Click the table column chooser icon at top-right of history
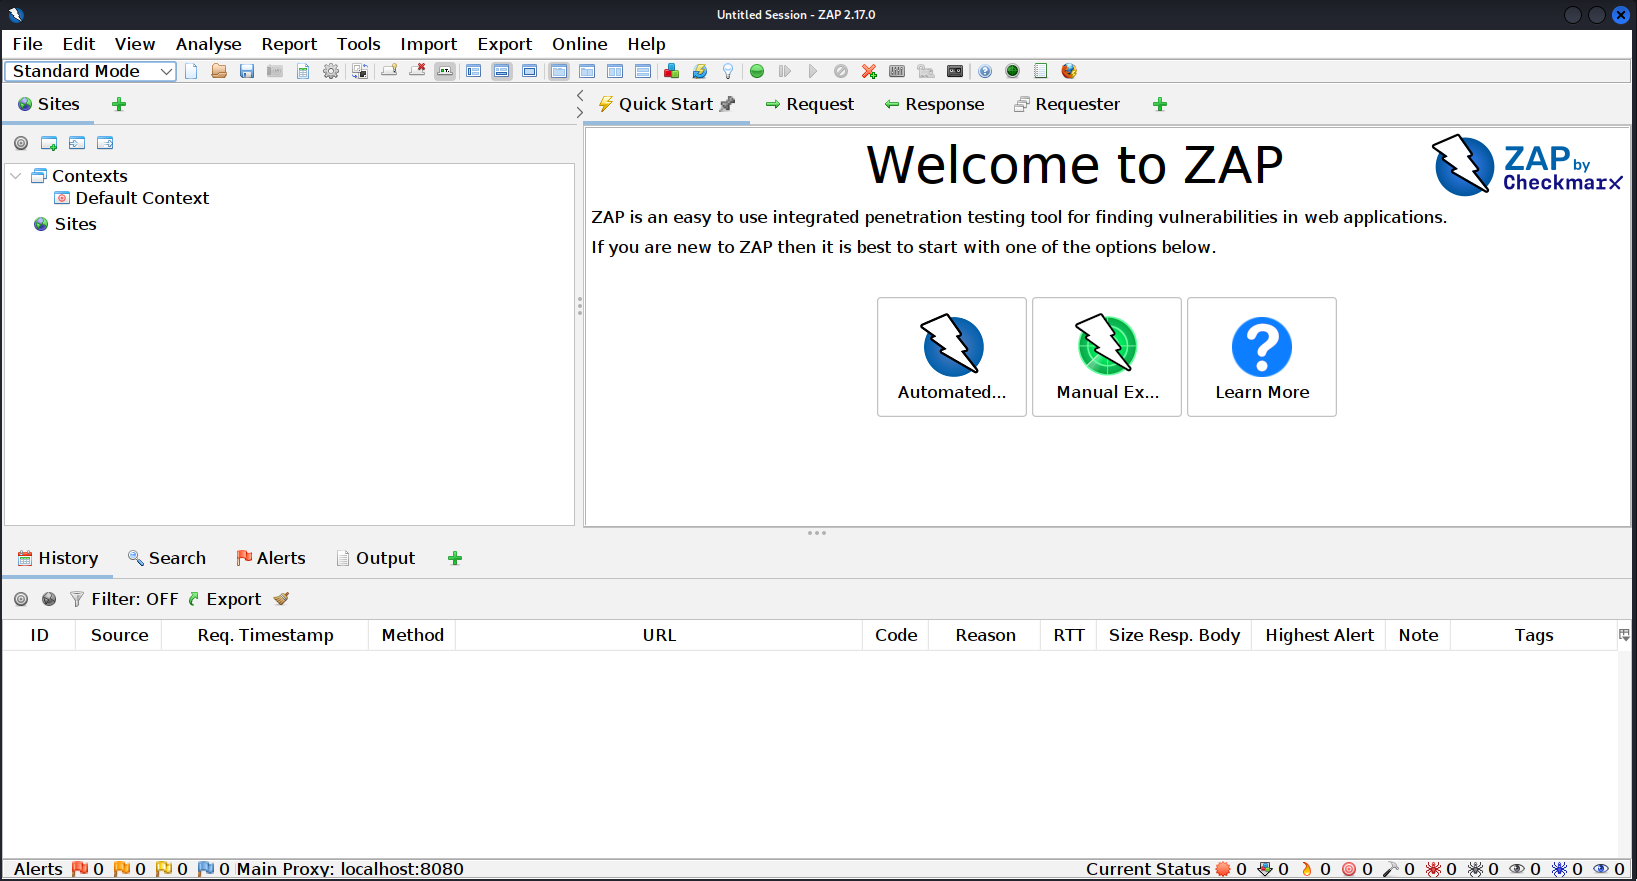This screenshot has height=881, width=1637. click(1624, 635)
